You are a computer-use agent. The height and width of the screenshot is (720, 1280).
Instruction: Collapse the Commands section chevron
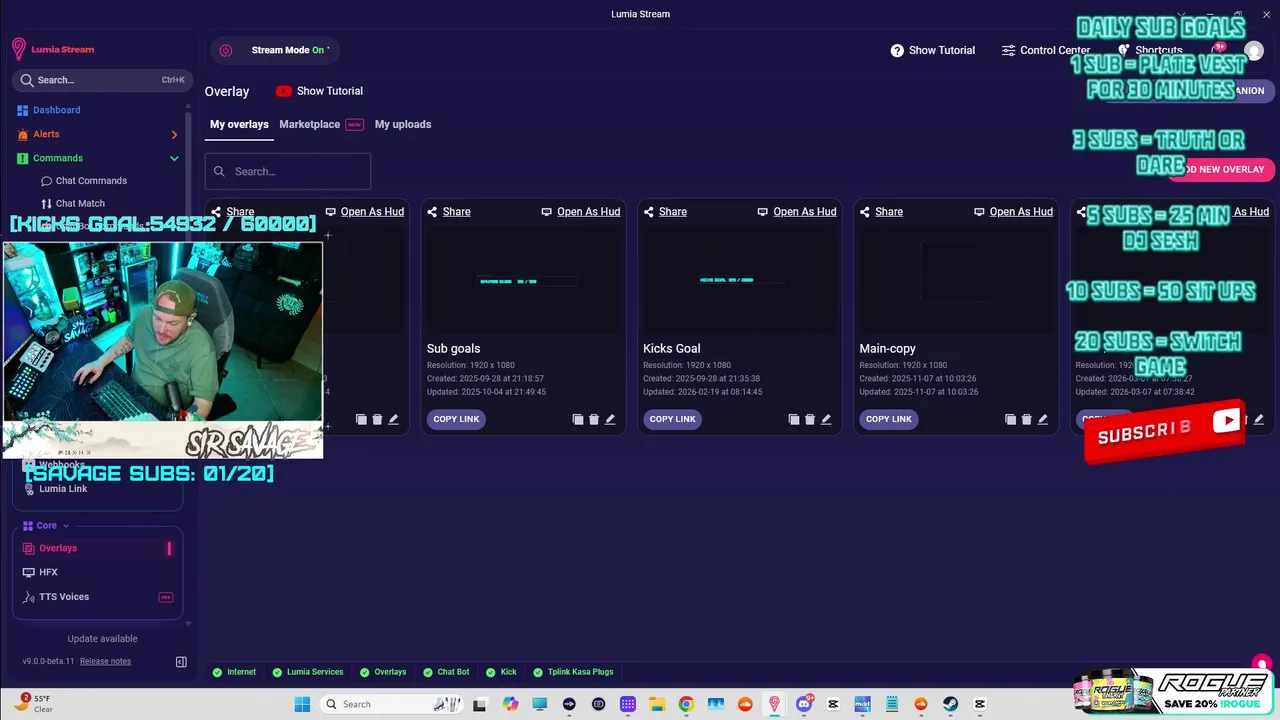tap(174, 158)
